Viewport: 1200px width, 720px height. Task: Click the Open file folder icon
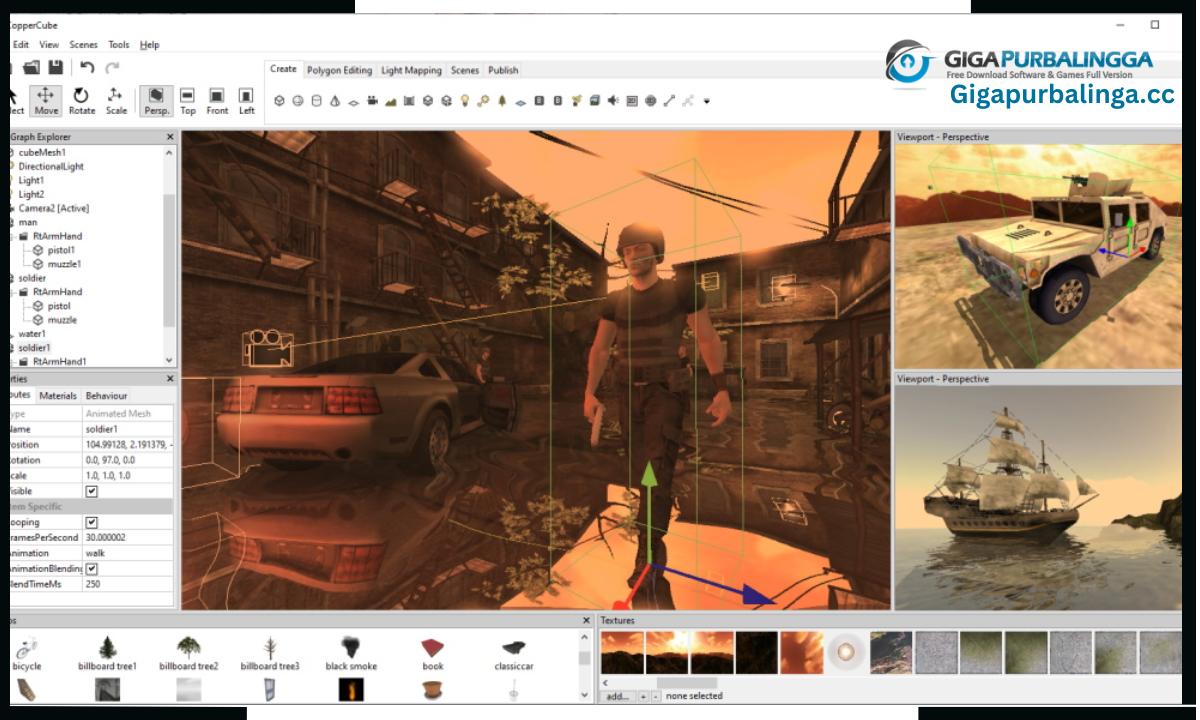[x=31, y=67]
